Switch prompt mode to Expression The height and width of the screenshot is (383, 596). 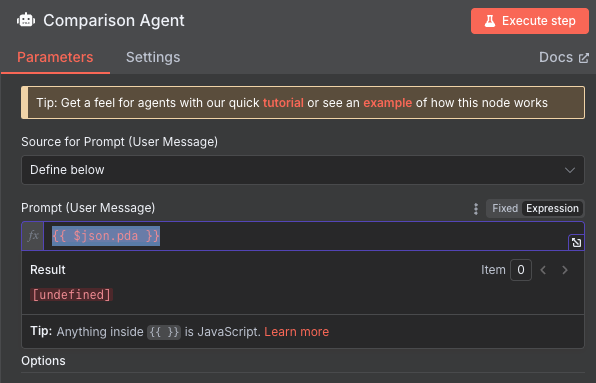click(552, 209)
